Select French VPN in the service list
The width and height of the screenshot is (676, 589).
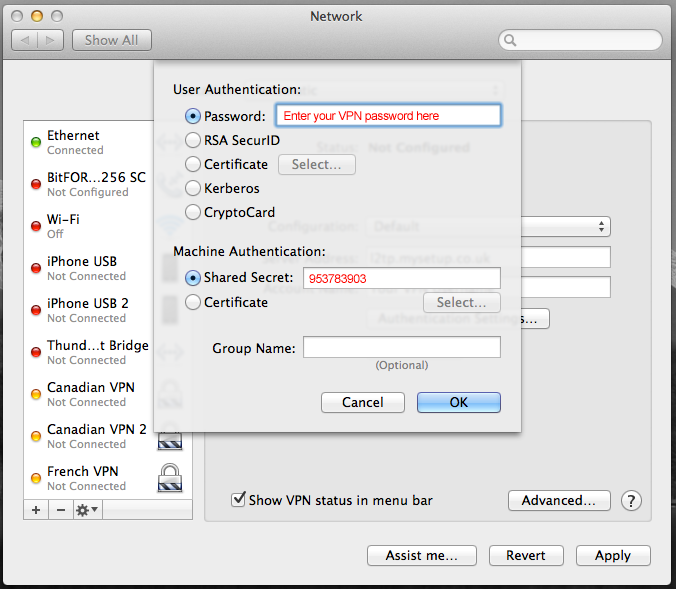(108, 478)
